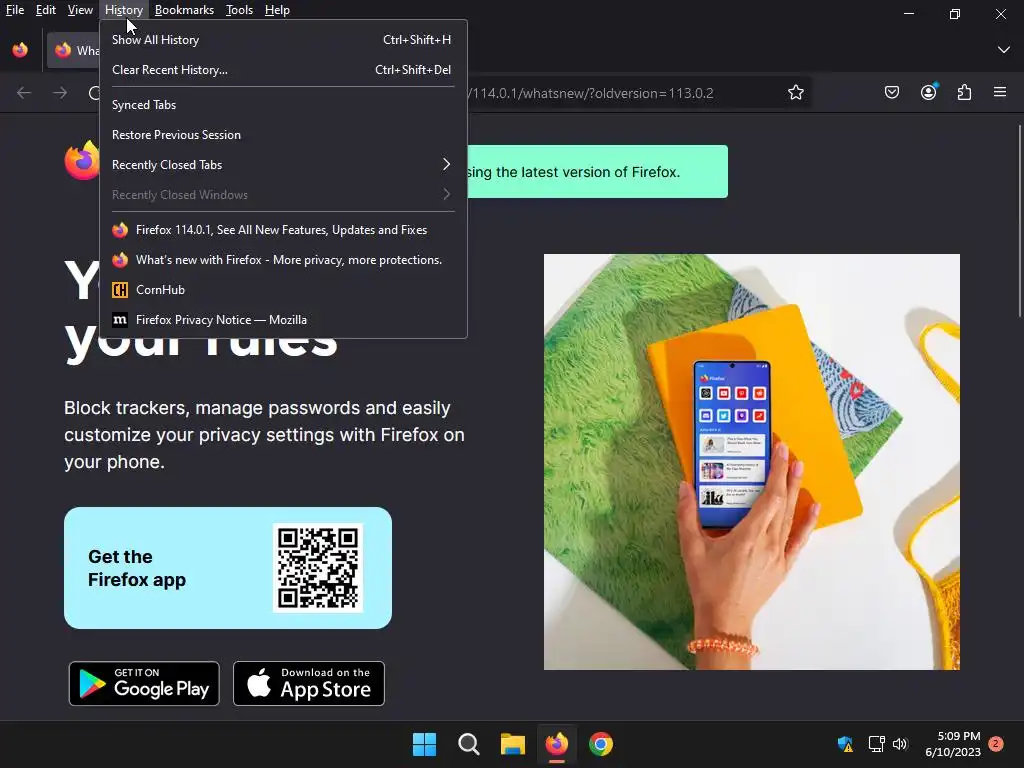The height and width of the screenshot is (768, 1024).
Task: Open network settings tray icon
Action: (x=876, y=744)
